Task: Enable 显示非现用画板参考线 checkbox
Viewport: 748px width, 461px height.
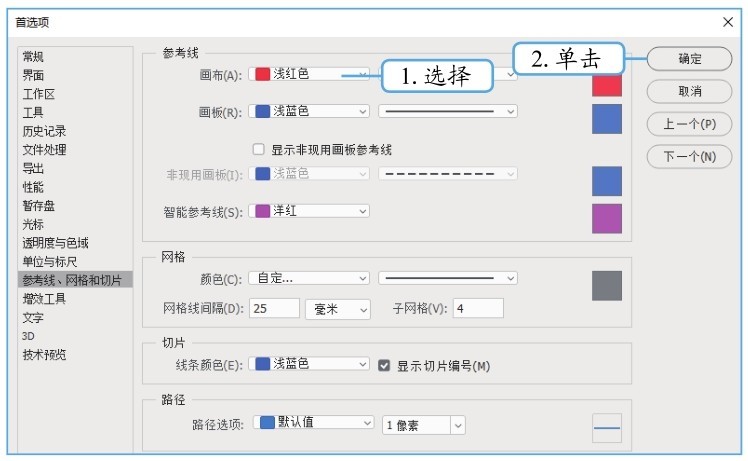Action: 259,149
